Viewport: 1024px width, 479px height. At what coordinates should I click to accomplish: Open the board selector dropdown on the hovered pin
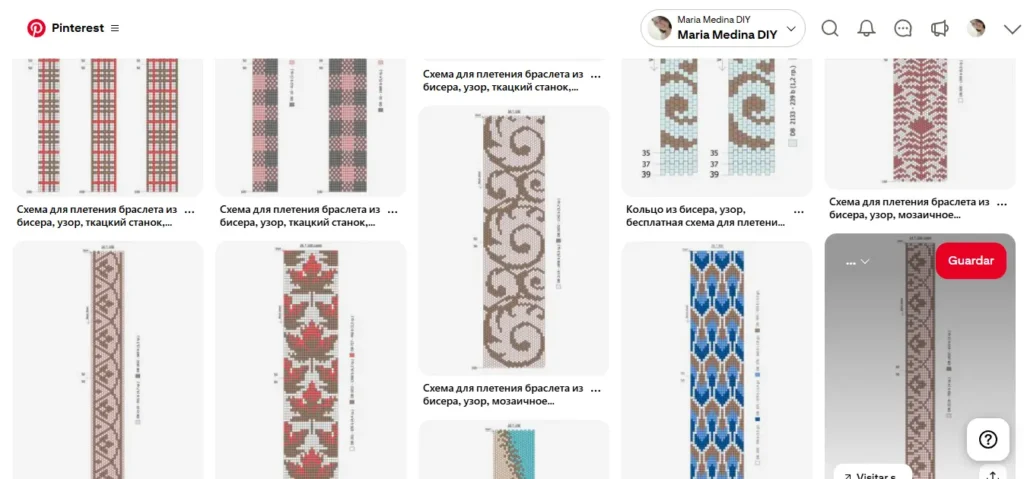tap(857, 261)
